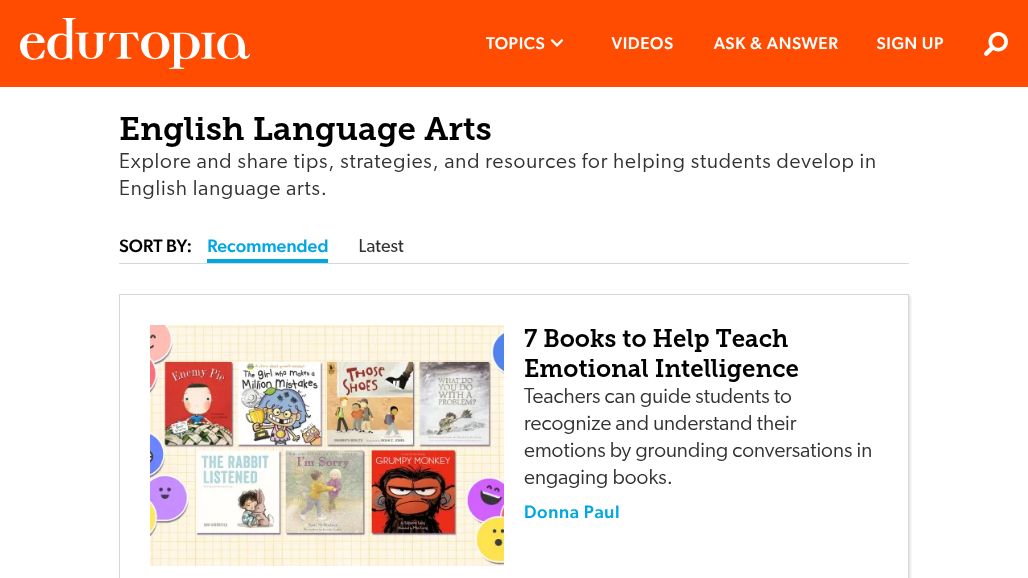Open the Ask & Answer menu item
1028x578 pixels.
[775, 44]
